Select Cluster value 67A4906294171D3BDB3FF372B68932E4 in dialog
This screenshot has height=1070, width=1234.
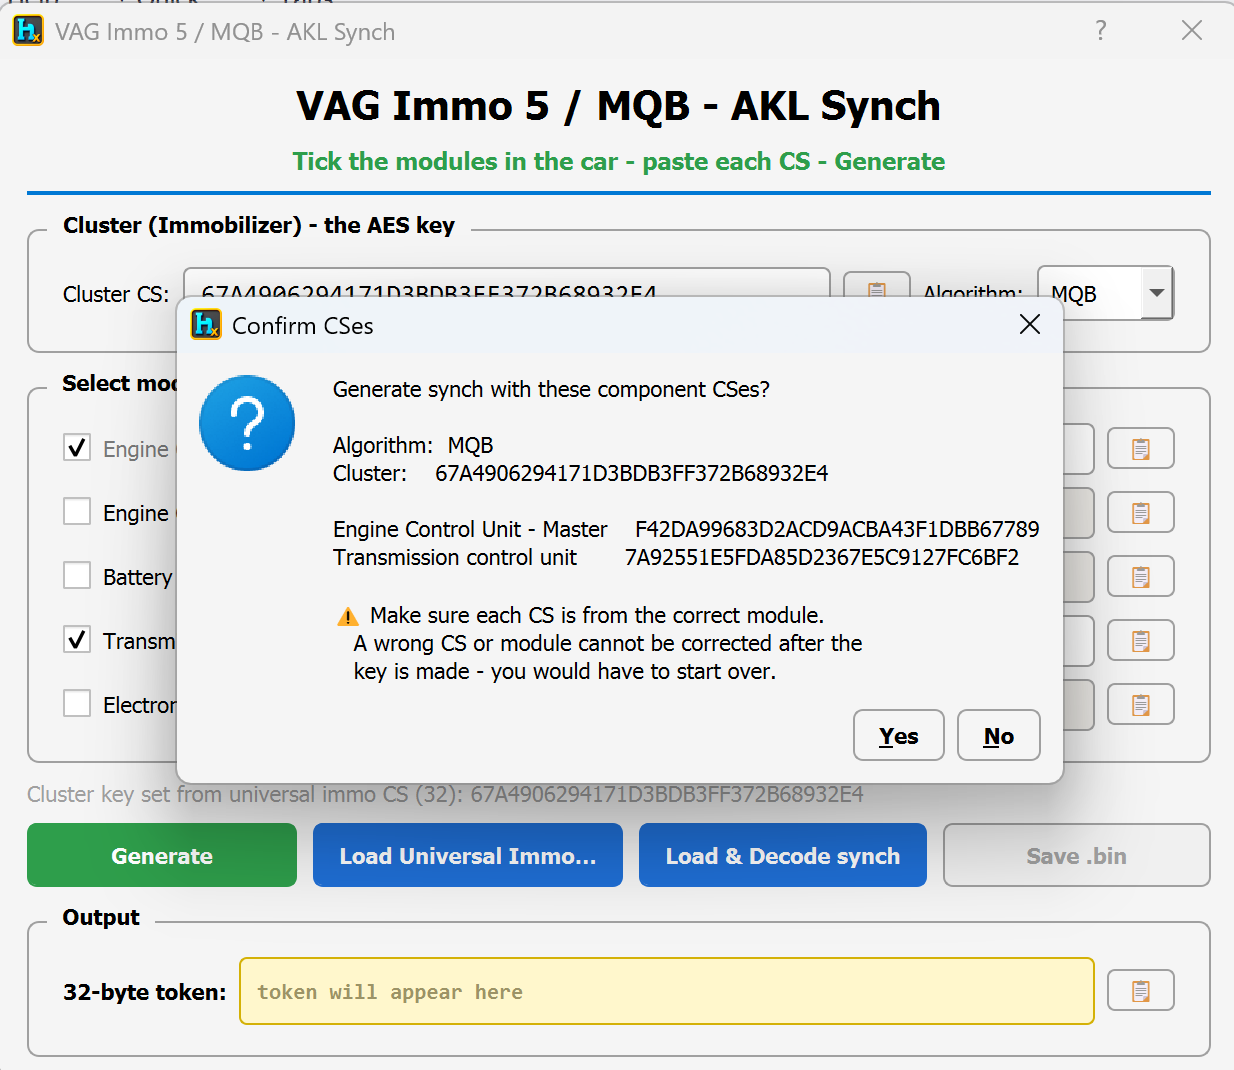632,473
